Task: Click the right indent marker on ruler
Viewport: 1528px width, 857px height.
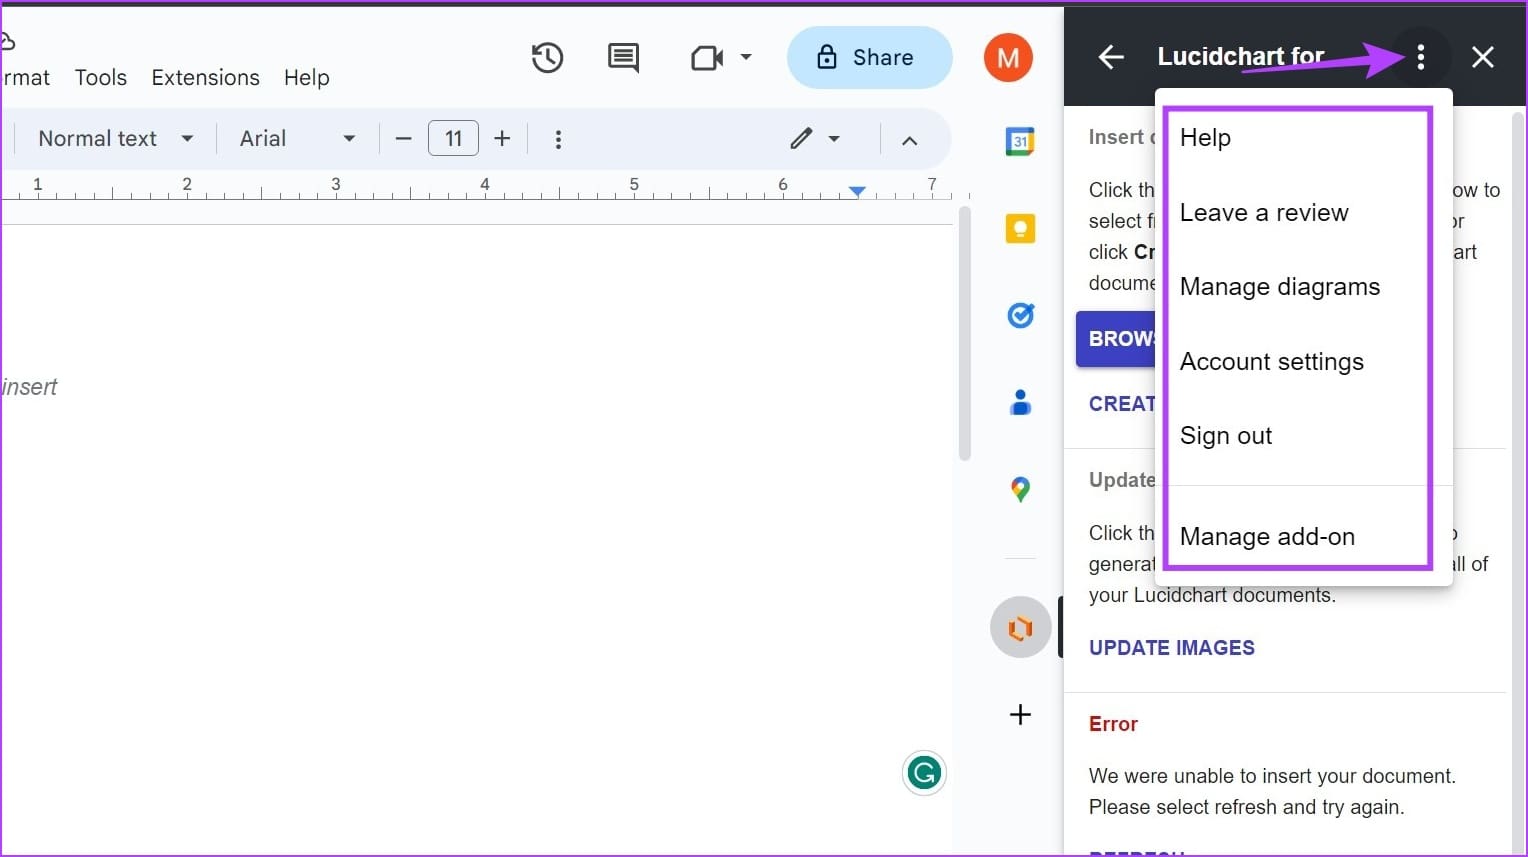Action: point(857,190)
